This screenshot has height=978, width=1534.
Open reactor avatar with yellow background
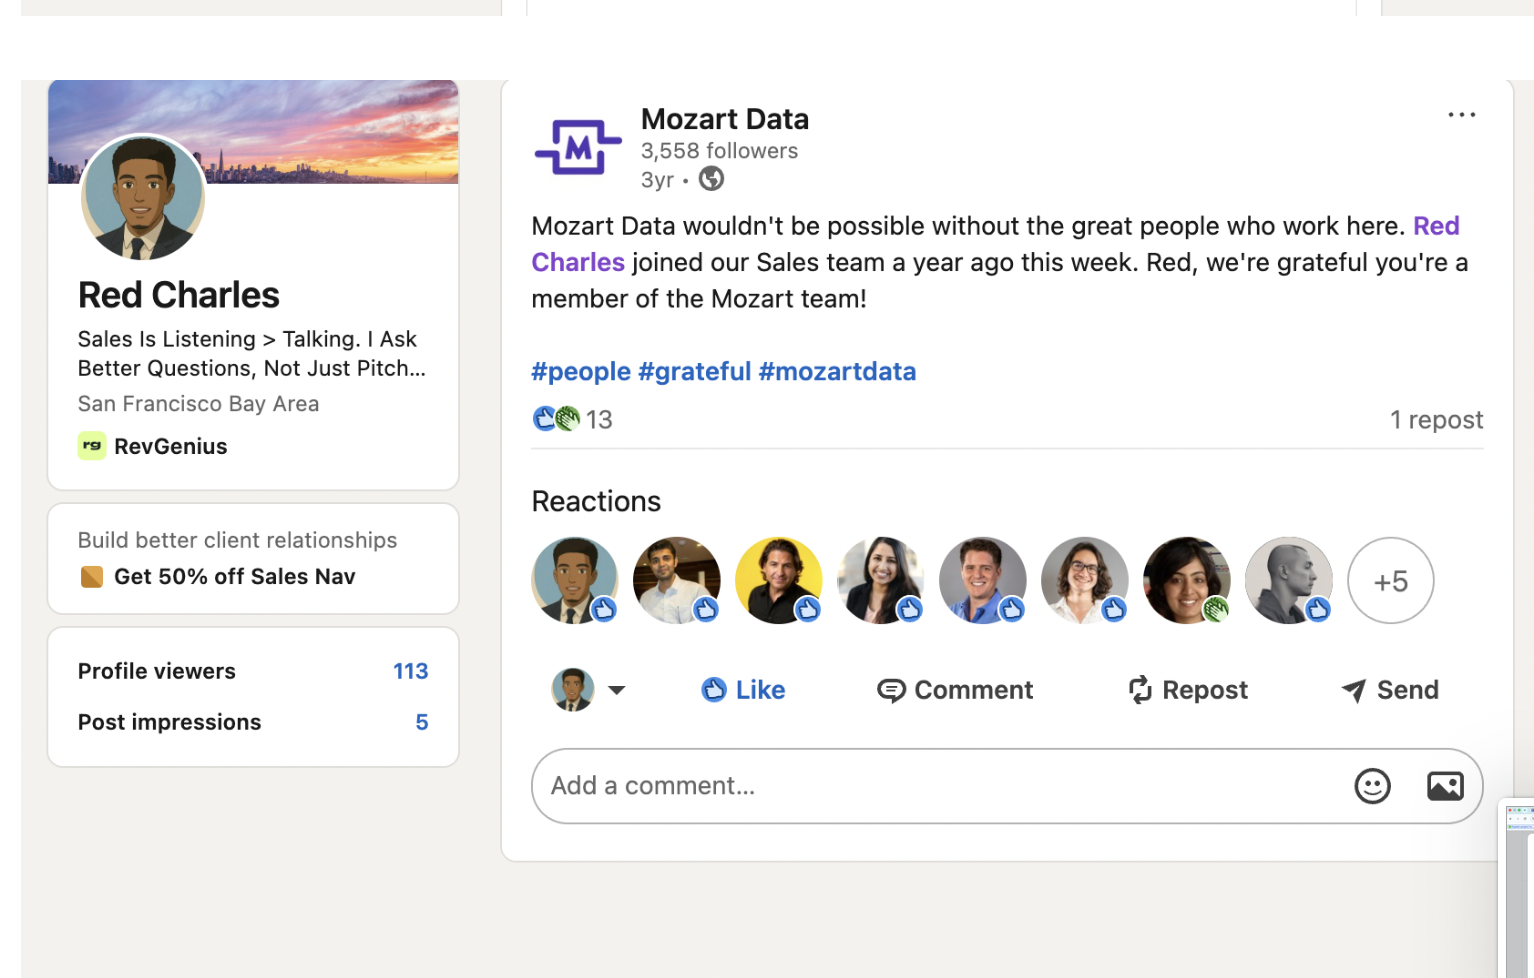pyautogui.click(x=779, y=581)
